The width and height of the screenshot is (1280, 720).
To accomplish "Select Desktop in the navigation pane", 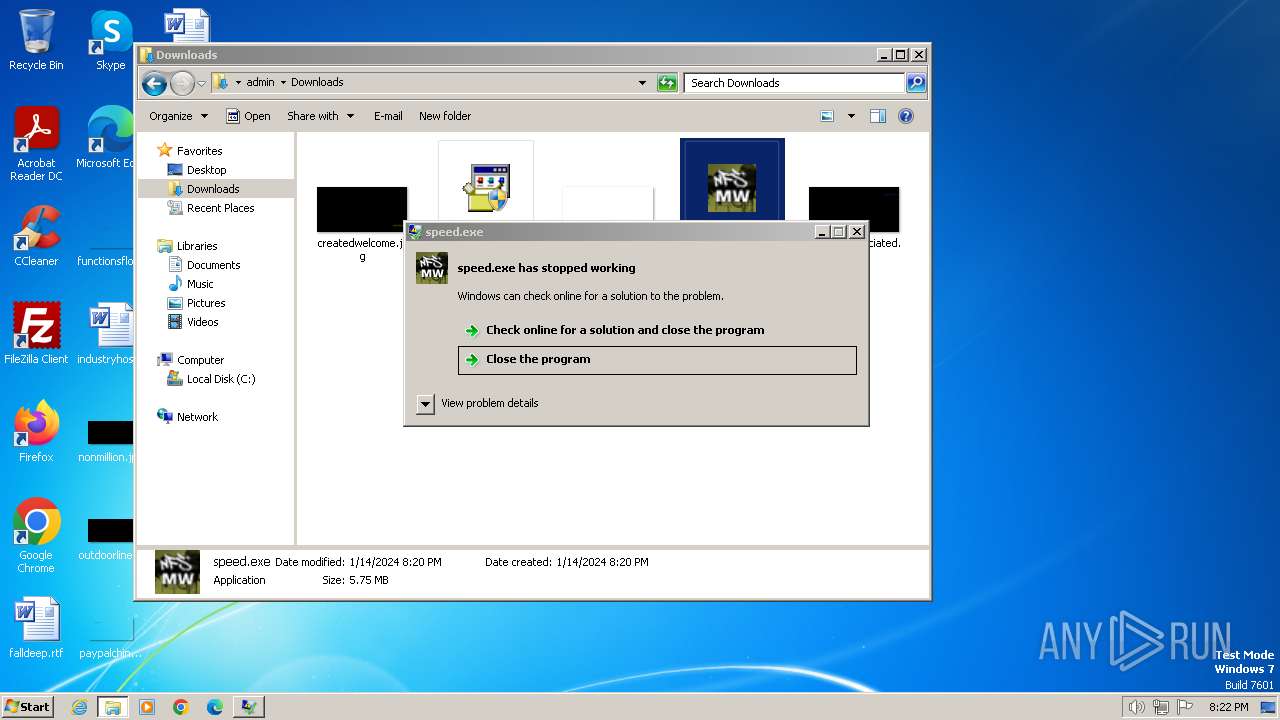I will (206, 170).
